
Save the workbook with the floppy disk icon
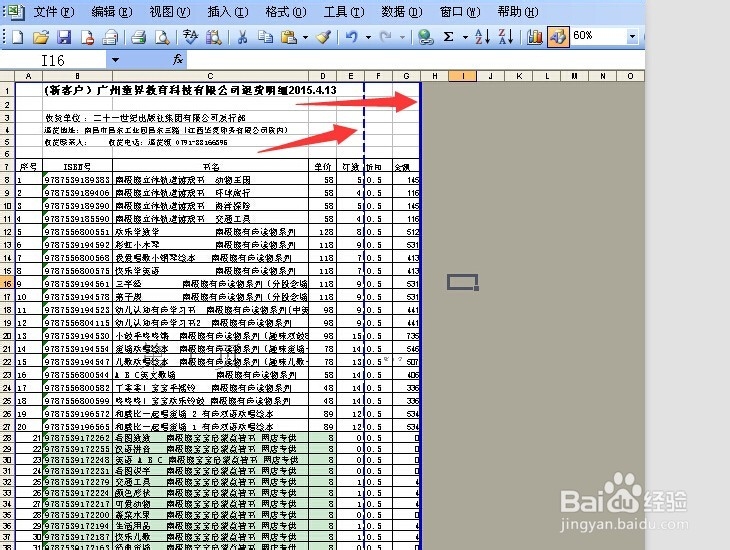(x=64, y=37)
